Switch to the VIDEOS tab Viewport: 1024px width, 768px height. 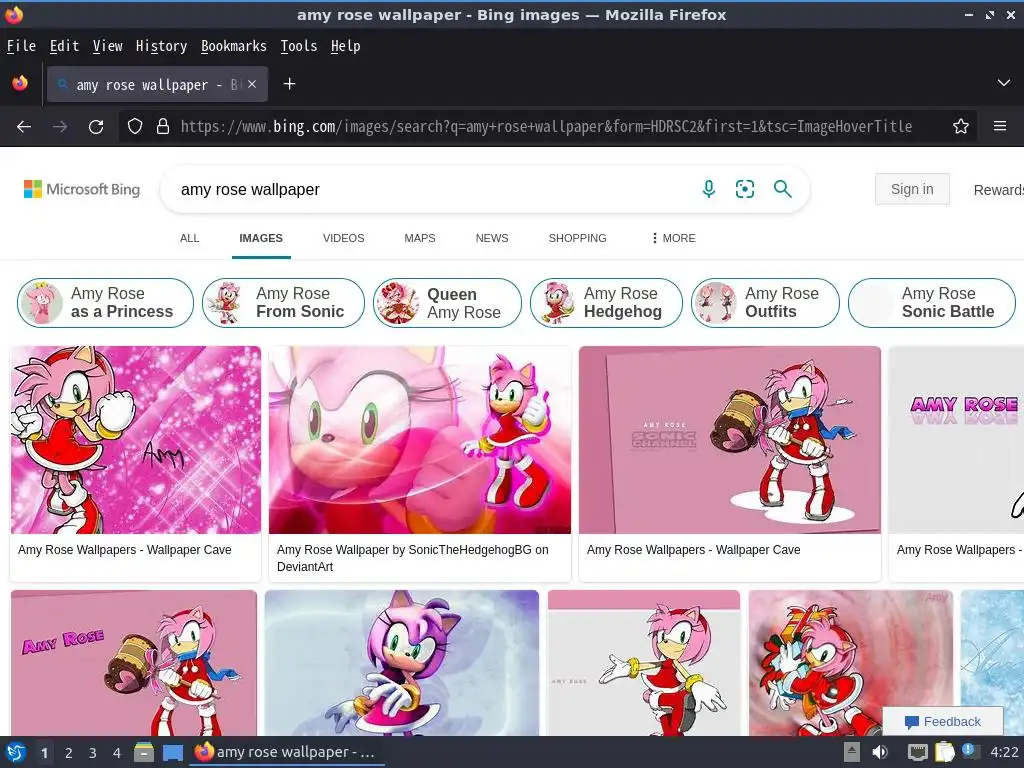344,238
